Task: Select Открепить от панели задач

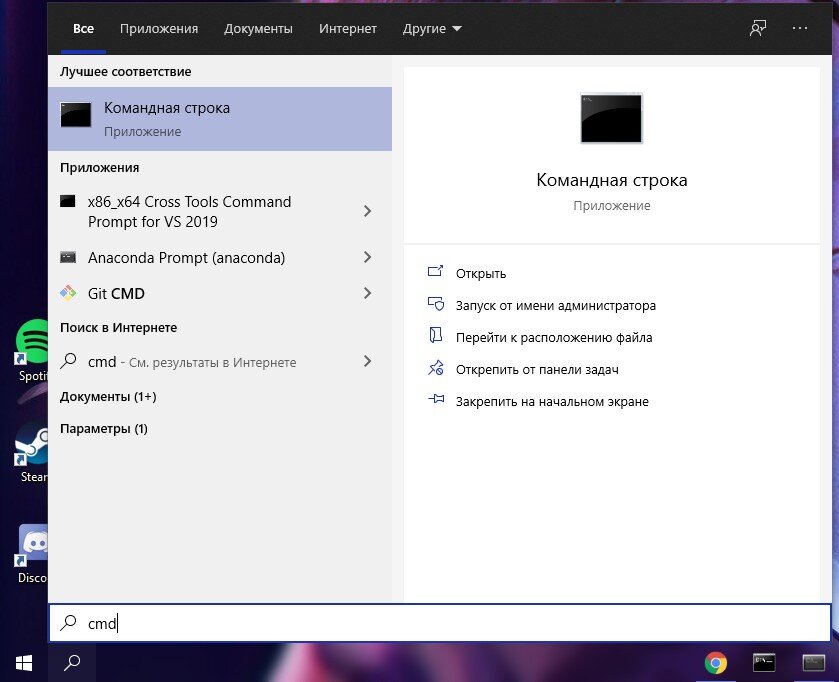Action: pos(537,370)
